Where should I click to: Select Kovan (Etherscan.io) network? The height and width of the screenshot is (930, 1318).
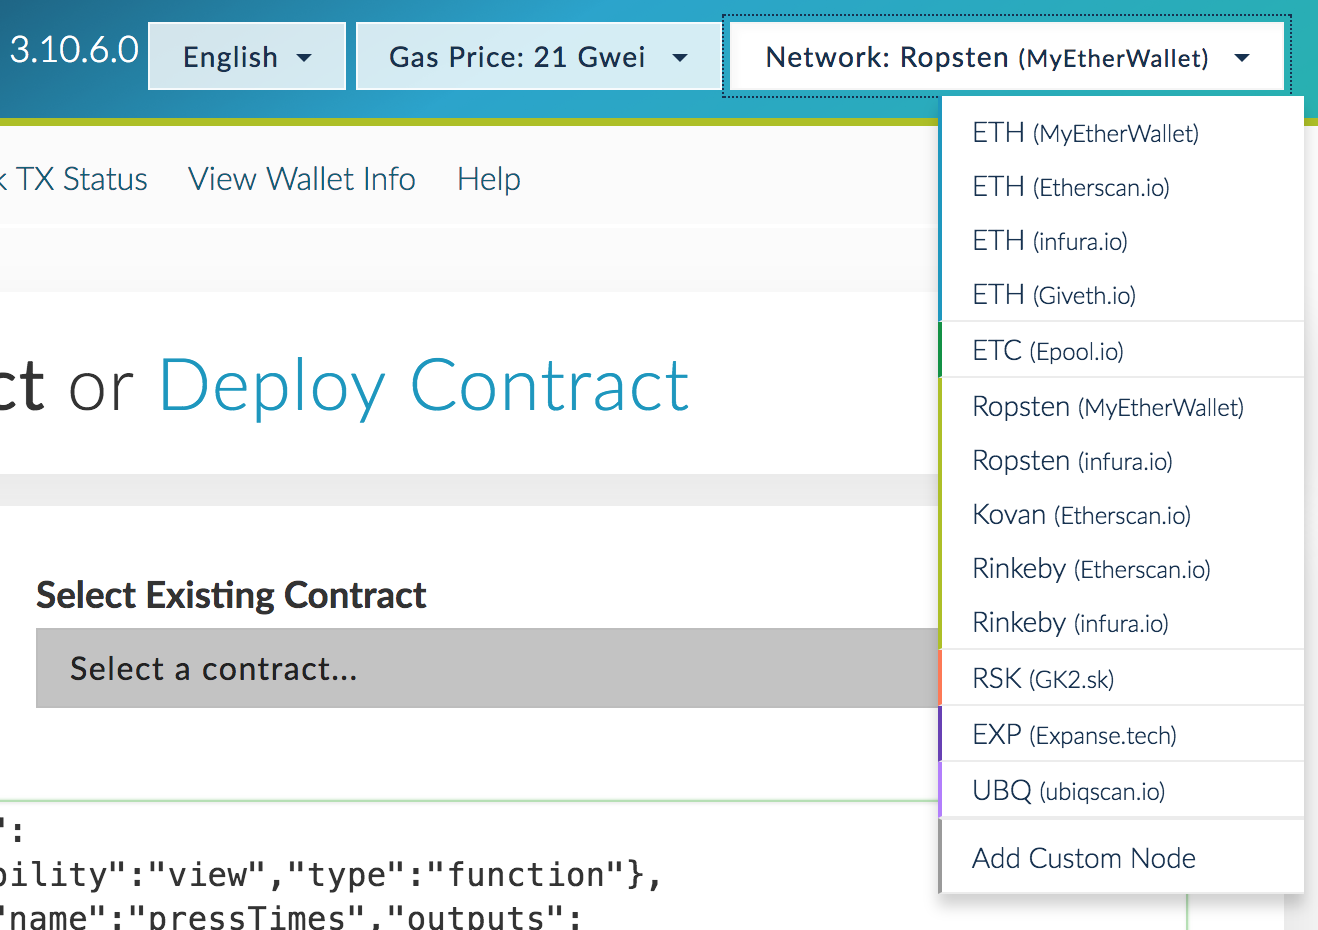(1123, 515)
